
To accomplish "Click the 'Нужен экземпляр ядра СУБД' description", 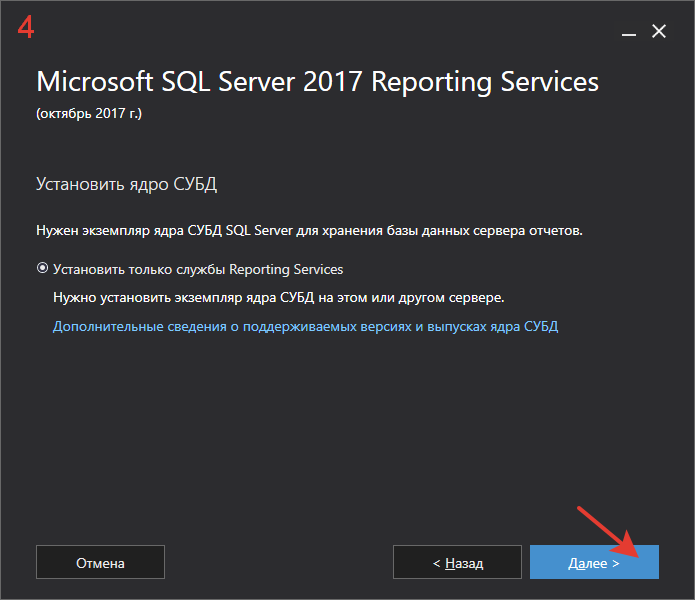I will tap(309, 230).
